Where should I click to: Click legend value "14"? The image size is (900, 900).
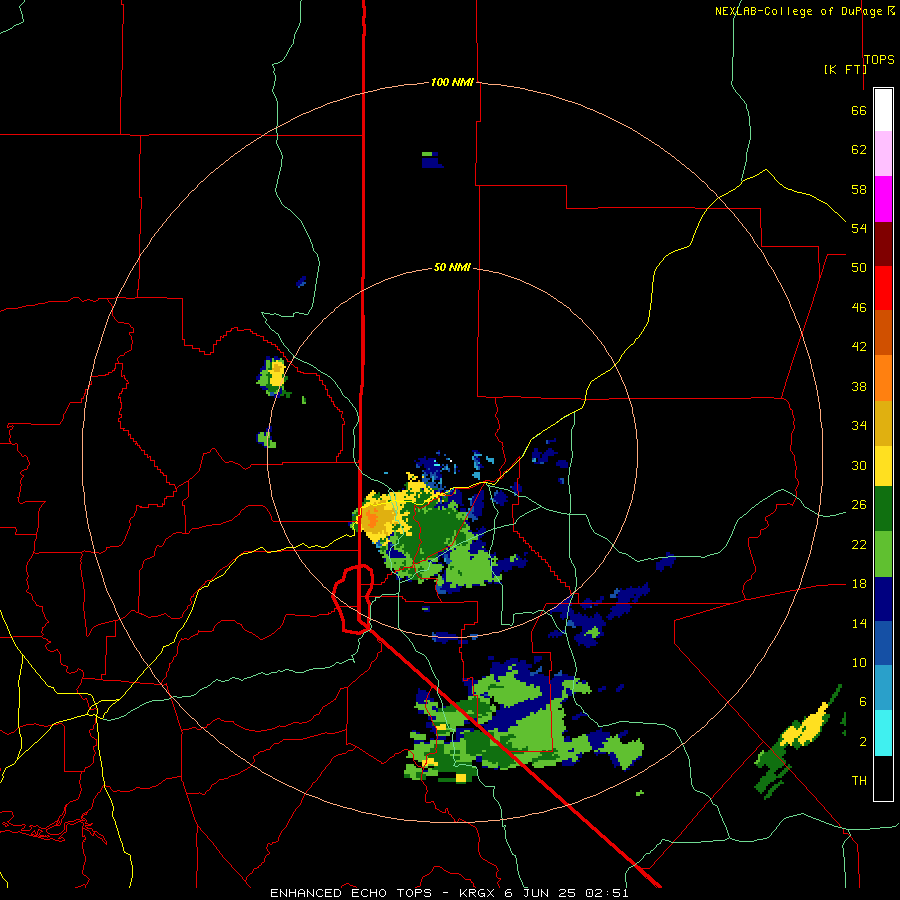pyautogui.click(x=859, y=623)
